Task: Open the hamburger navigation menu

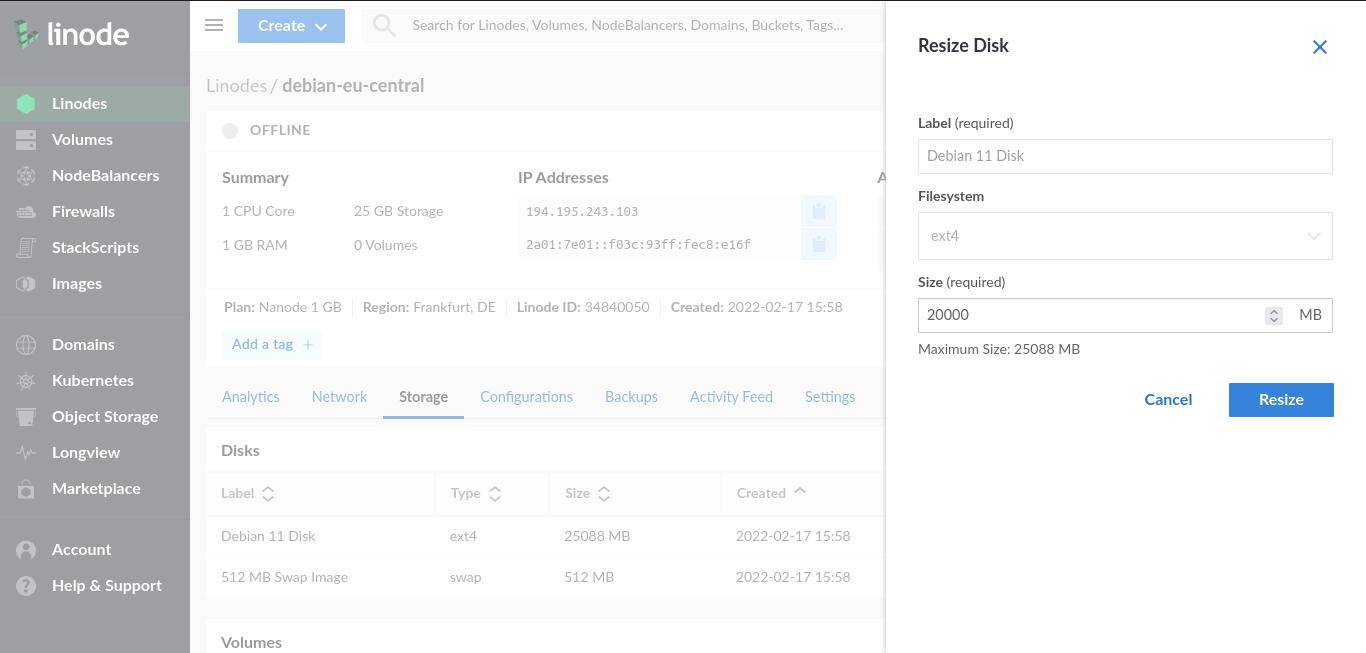Action: (214, 25)
